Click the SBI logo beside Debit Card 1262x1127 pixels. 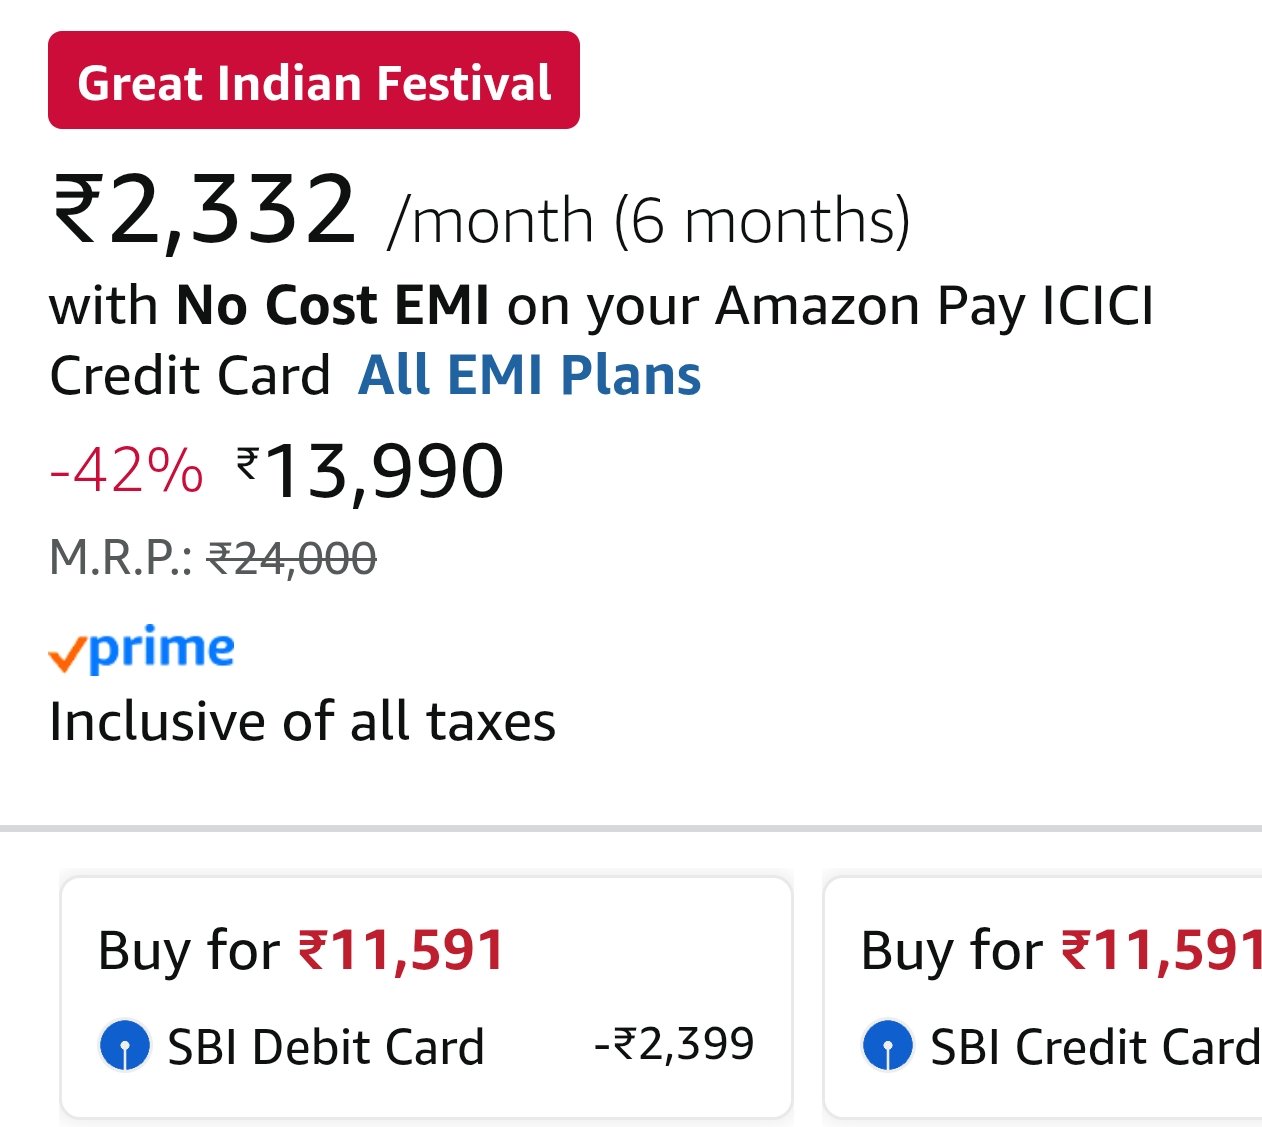125,1046
